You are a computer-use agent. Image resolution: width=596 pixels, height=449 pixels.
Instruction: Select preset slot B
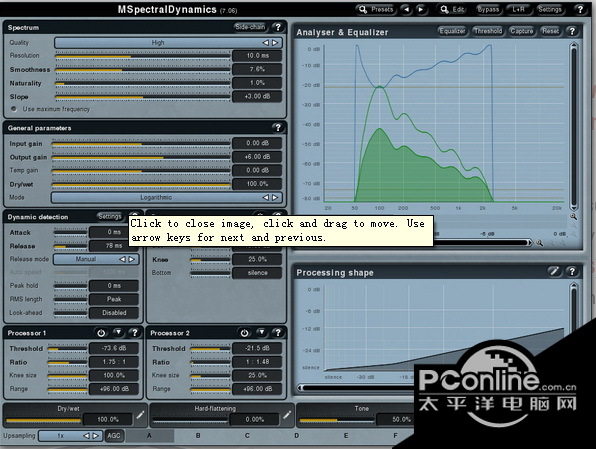[x=198, y=436]
